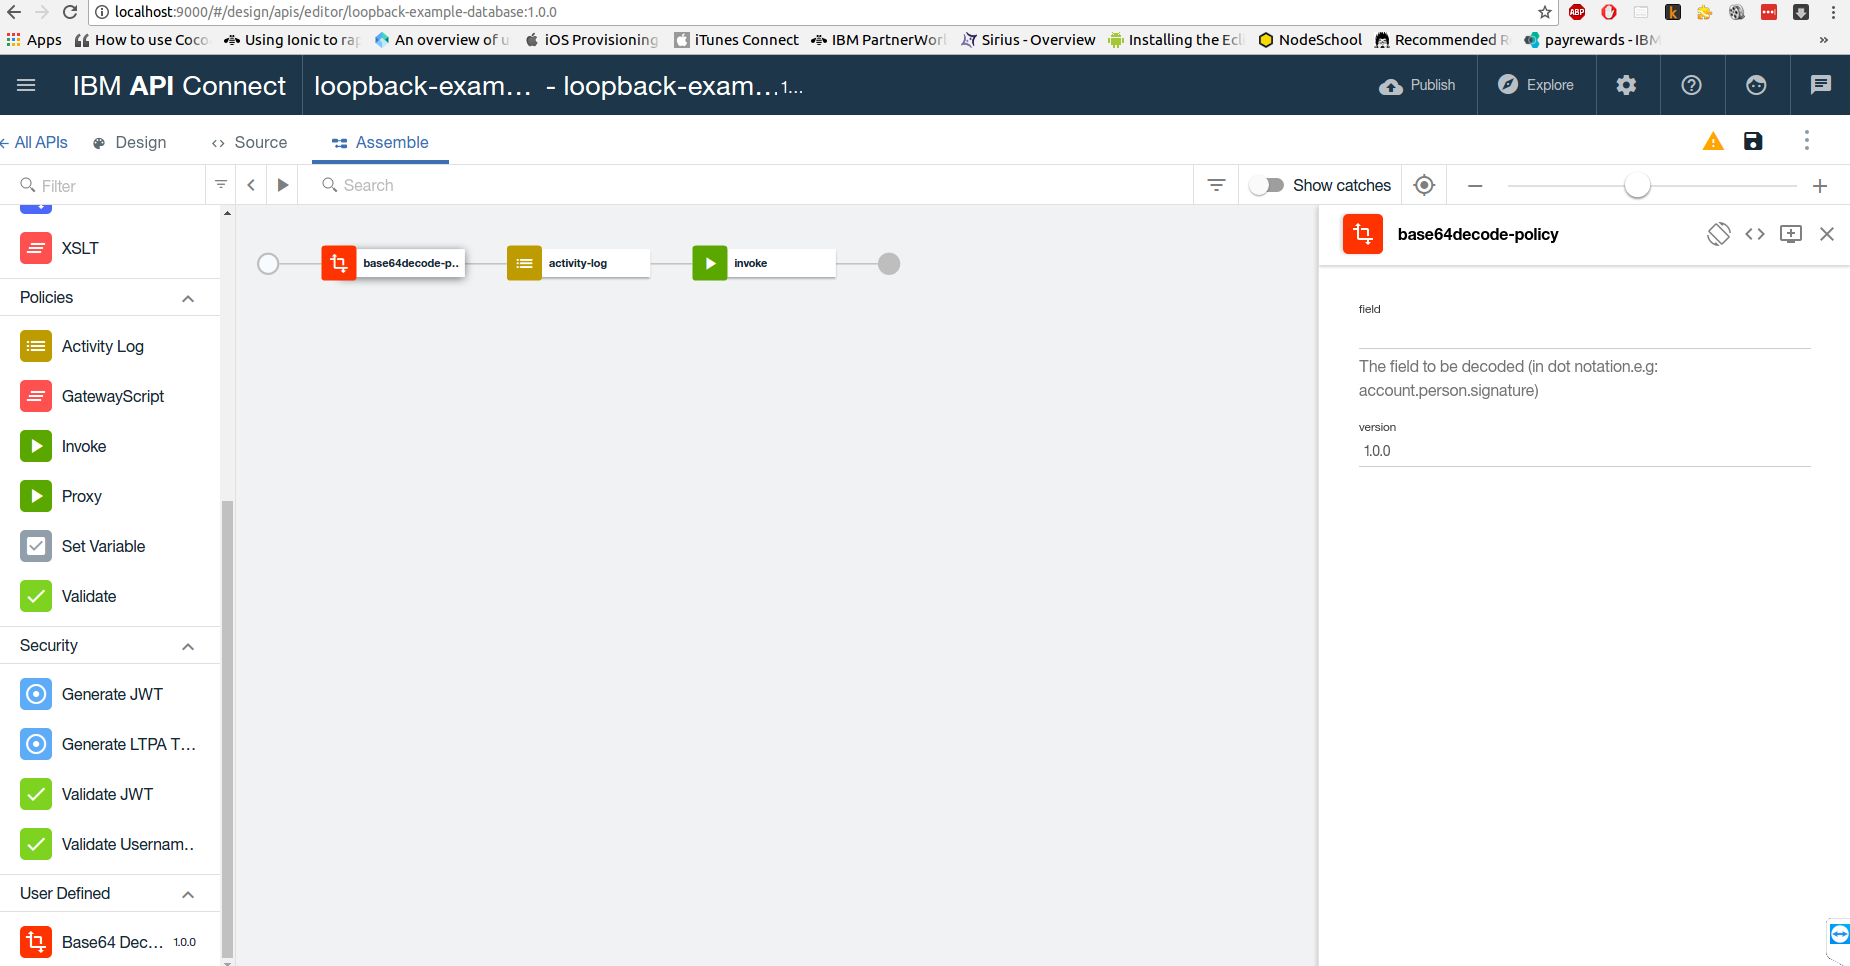Click the invoke node on canvas
The image size is (1850, 966).
tap(764, 263)
